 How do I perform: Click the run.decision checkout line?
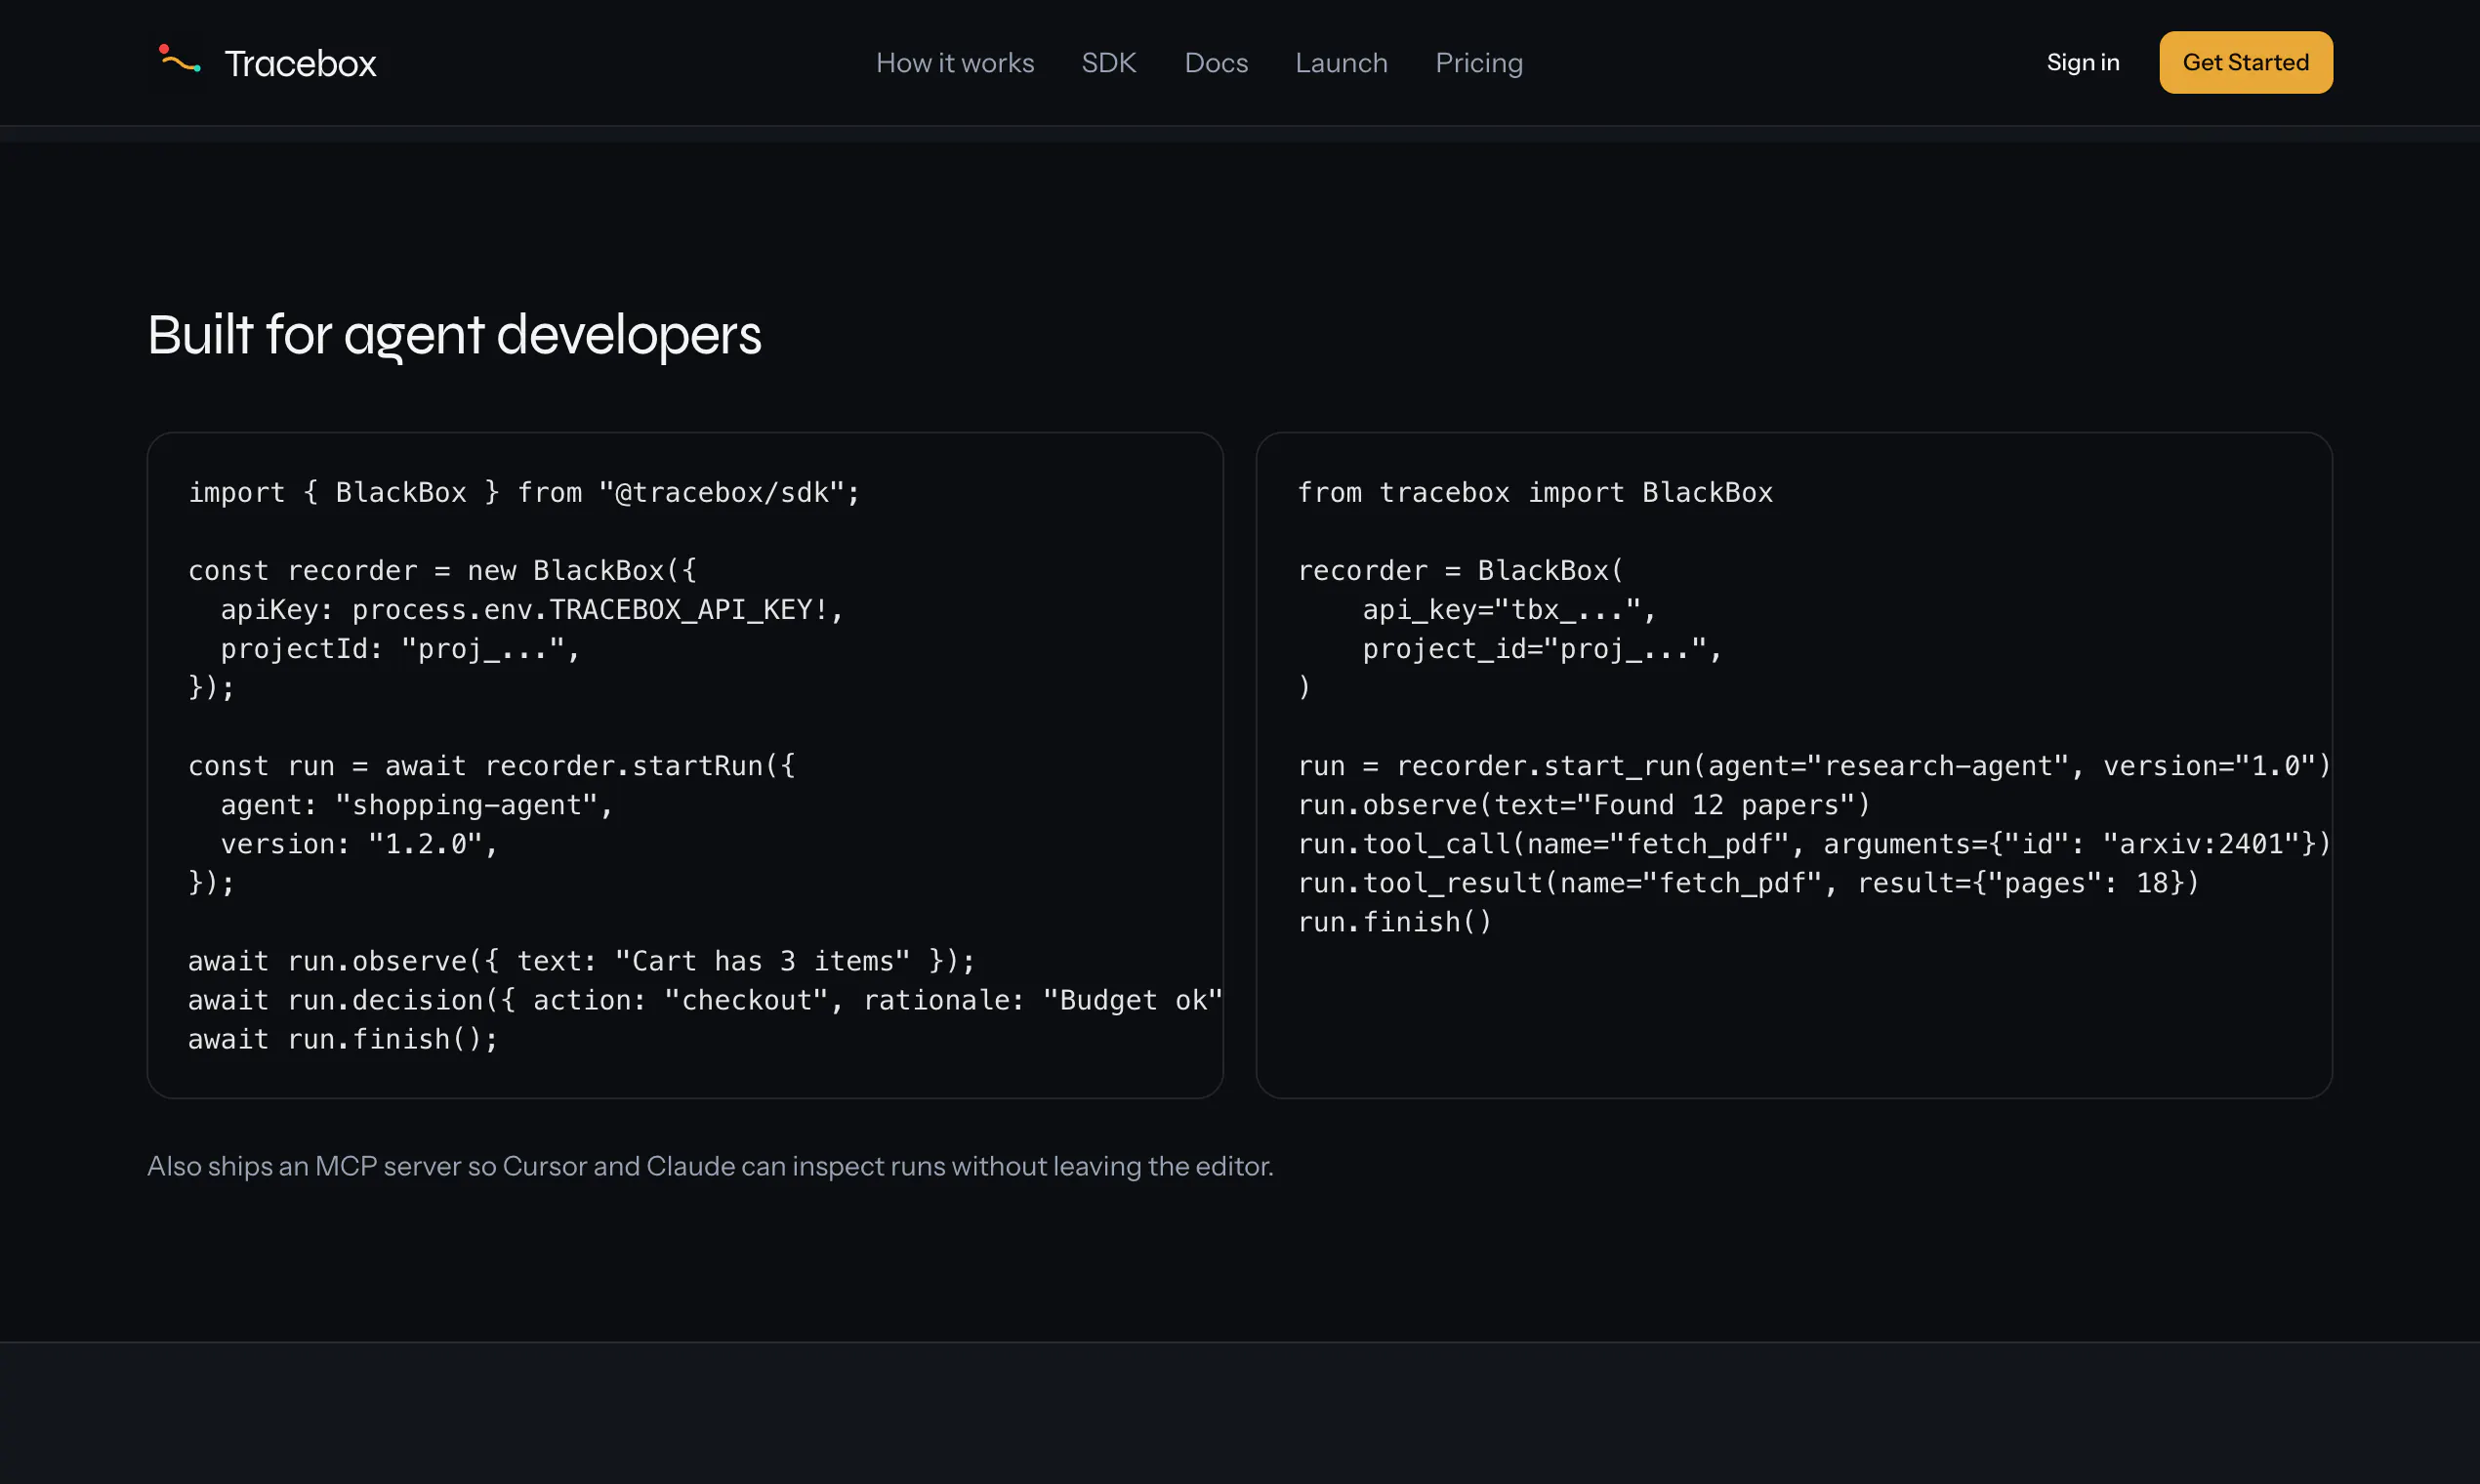(x=705, y=1000)
